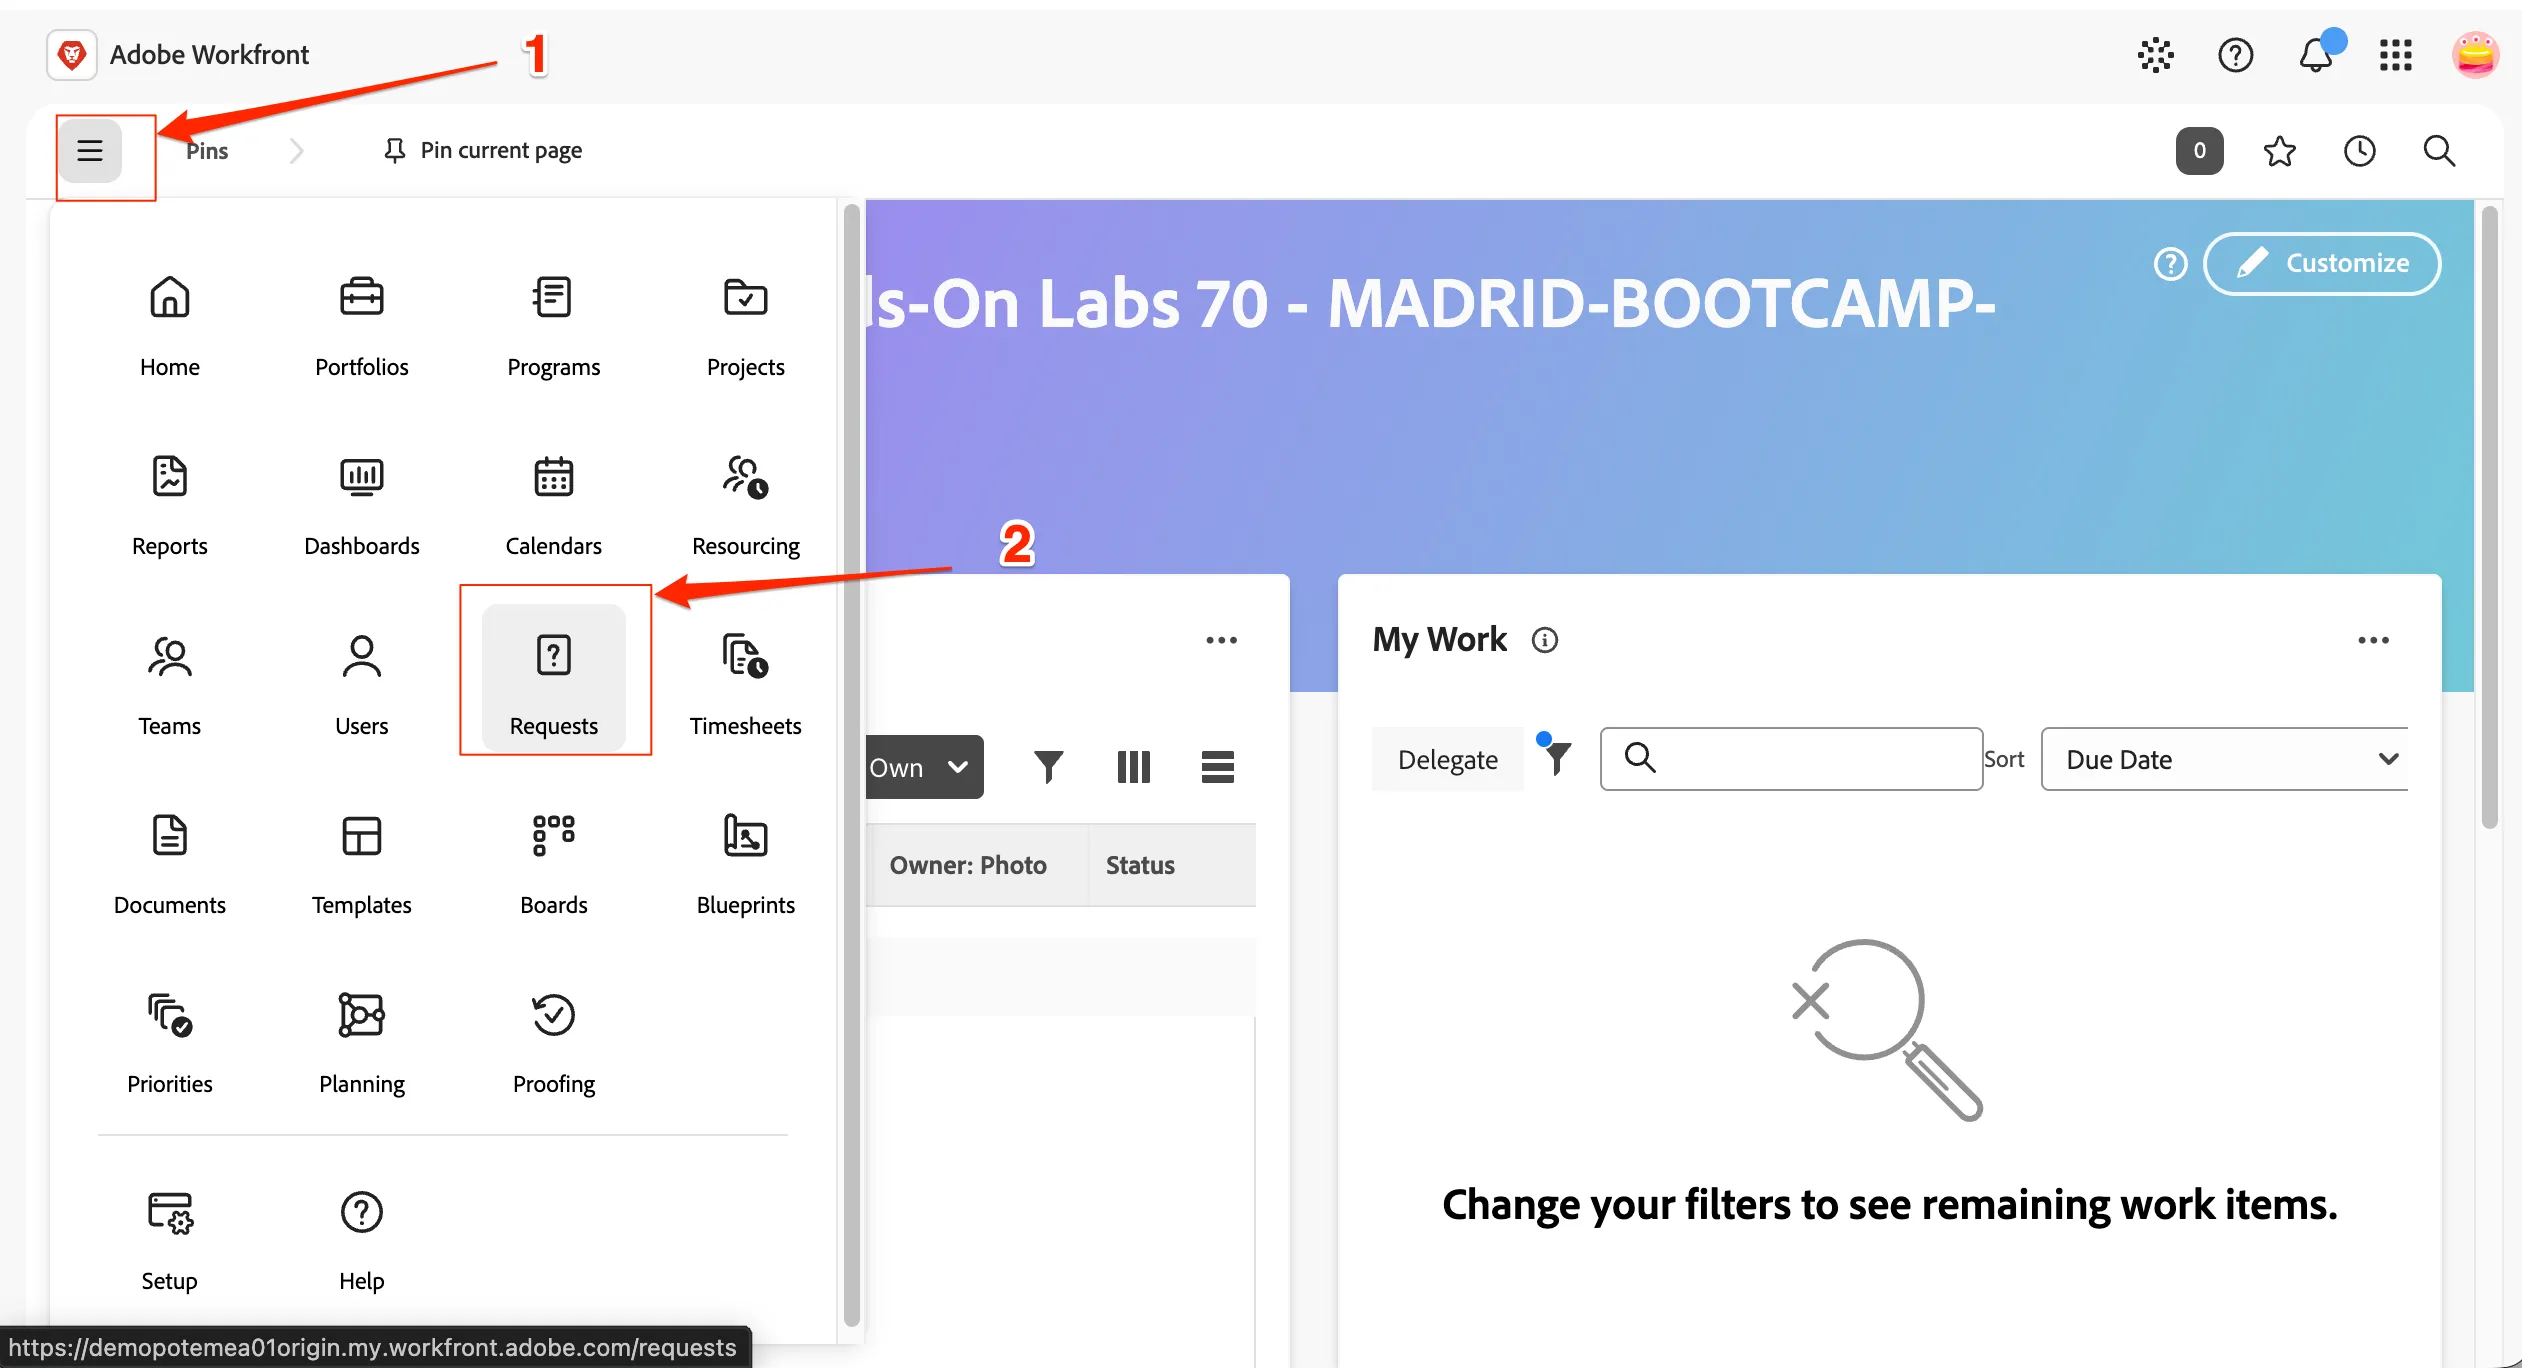Screen dimensions: 2522x1368
Task: Open Home from the navigation menu
Action: click(169, 326)
